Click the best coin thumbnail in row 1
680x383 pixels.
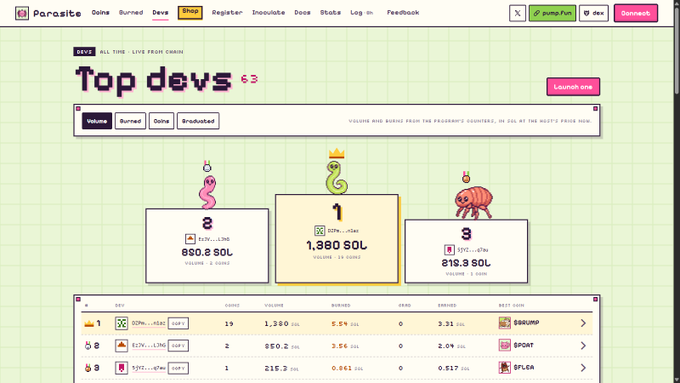pyautogui.click(x=504, y=323)
